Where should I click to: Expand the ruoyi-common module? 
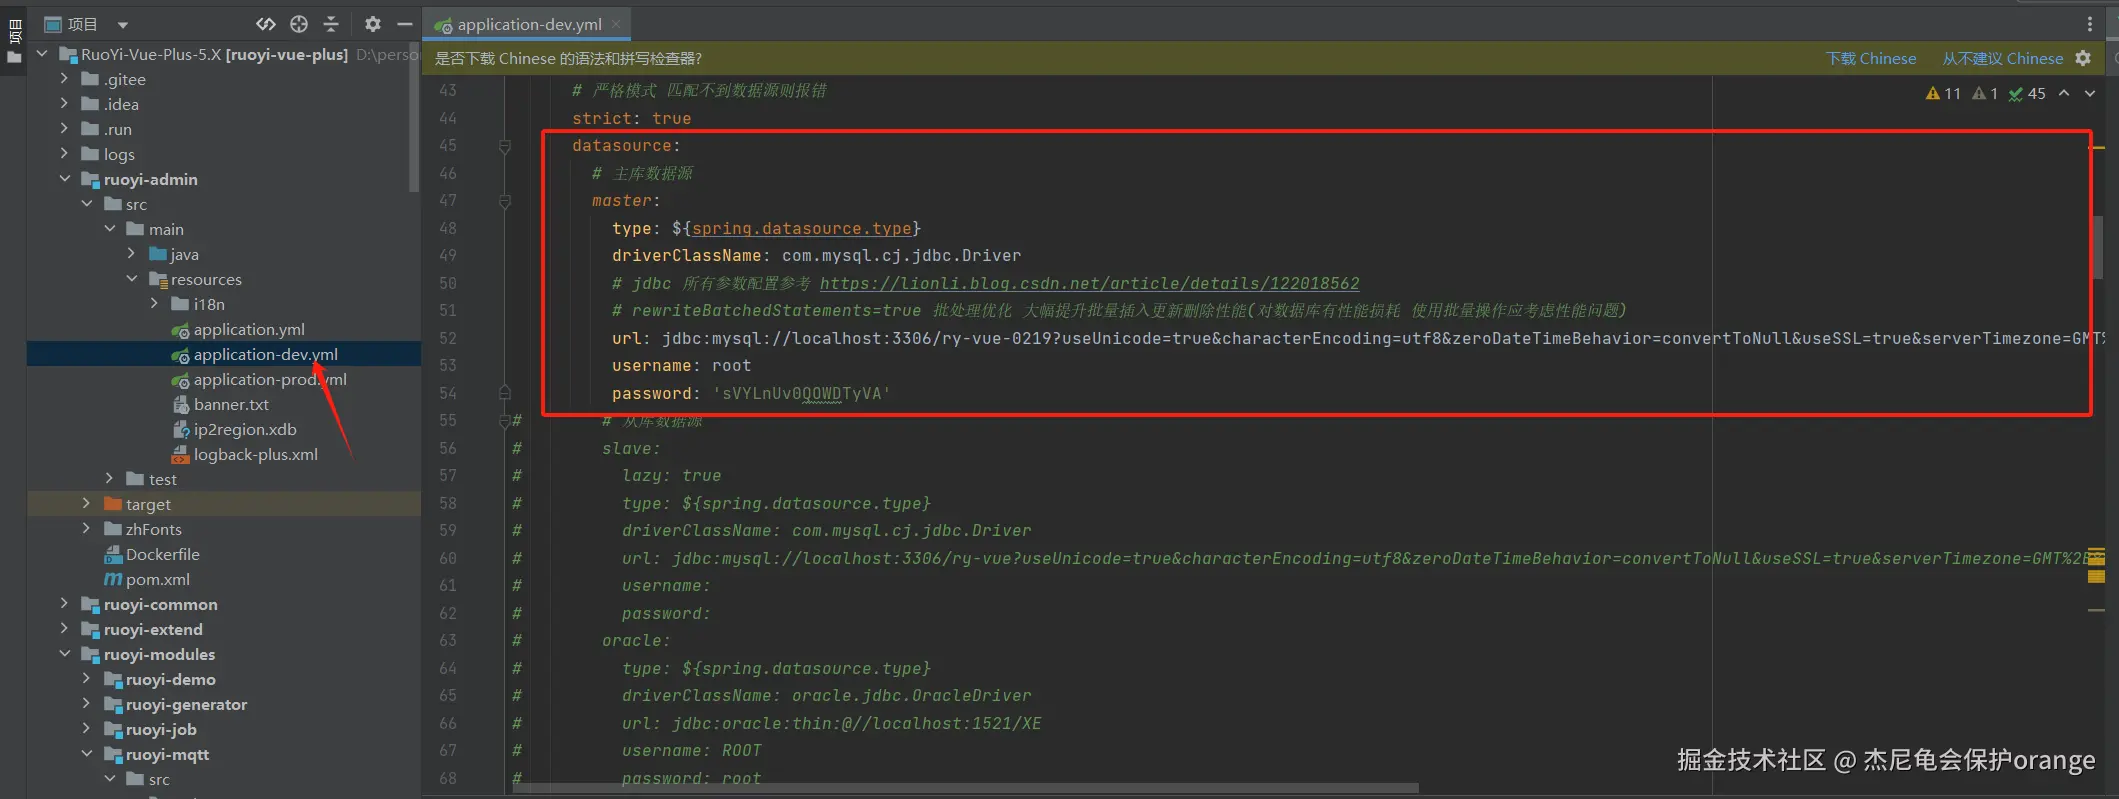pyautogui.click(x=65, y=604)
